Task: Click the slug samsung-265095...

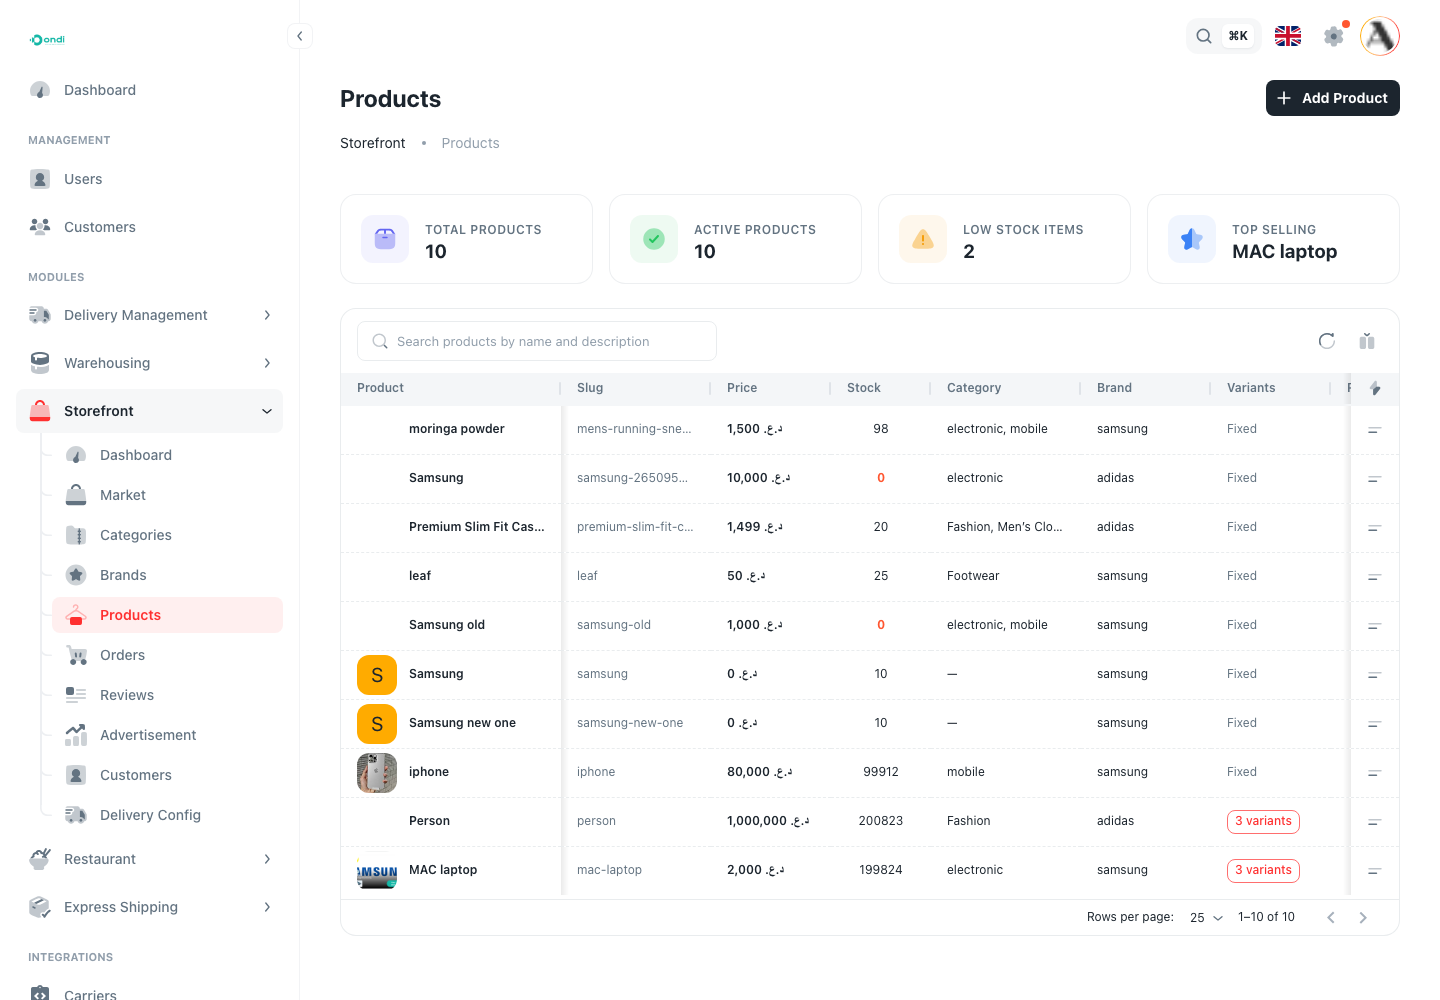Action: pos(632,478)
